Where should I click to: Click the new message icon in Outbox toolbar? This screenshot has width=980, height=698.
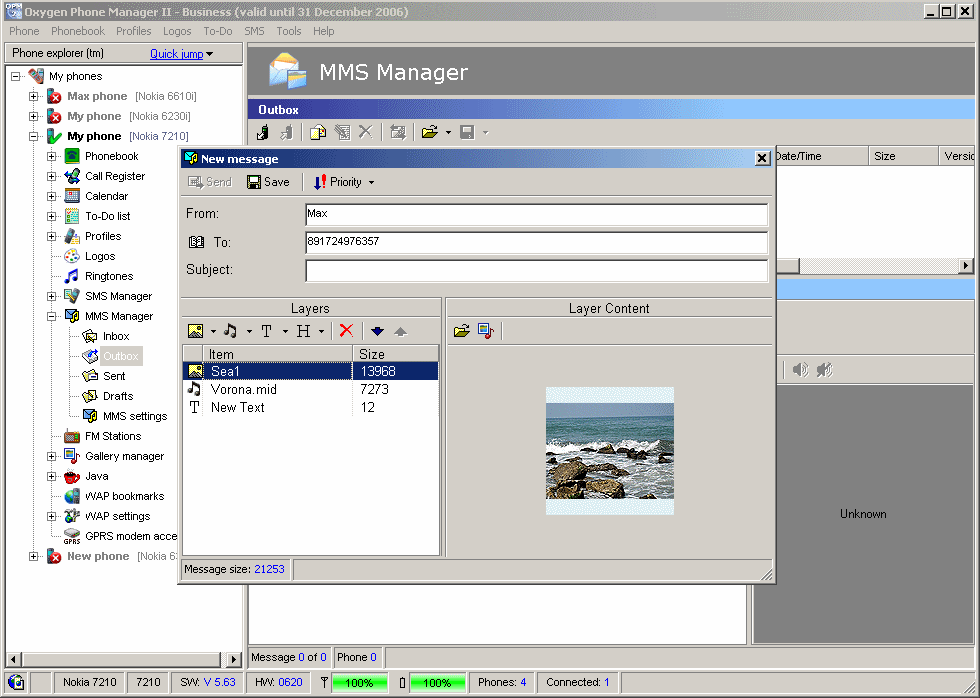point(318,132)
